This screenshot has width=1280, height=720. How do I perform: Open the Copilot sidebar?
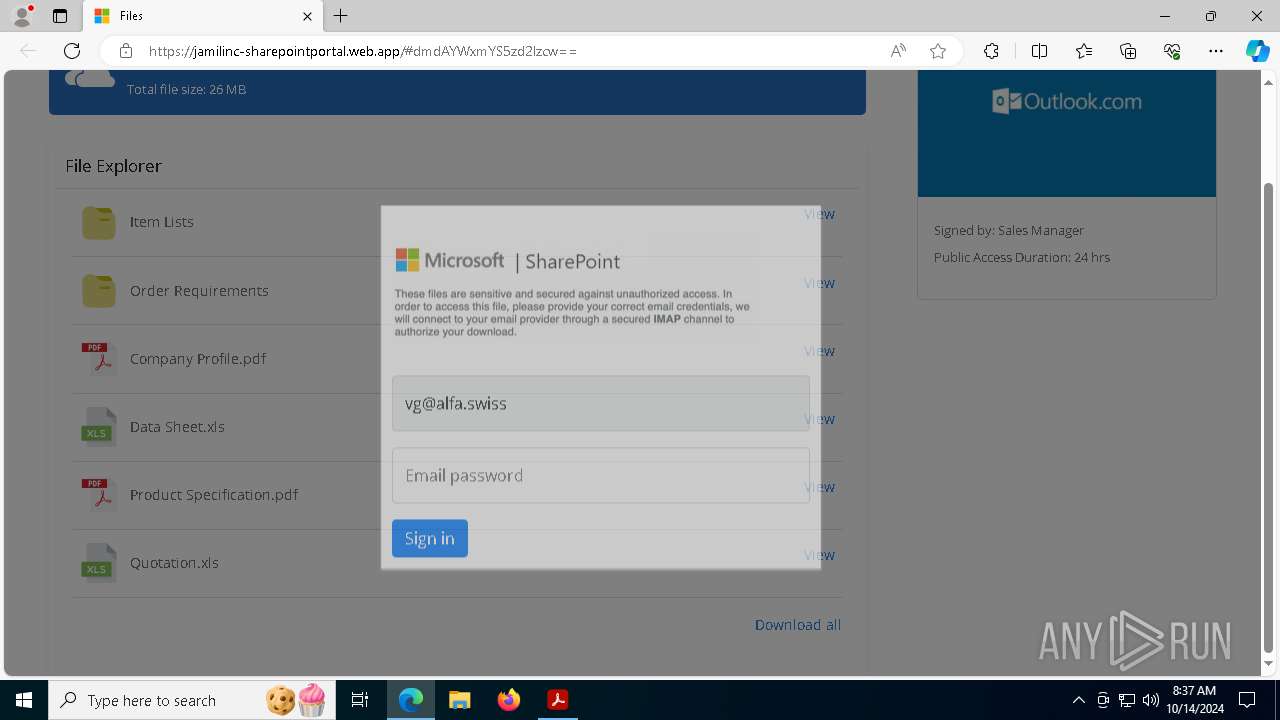coord(1257,51)
